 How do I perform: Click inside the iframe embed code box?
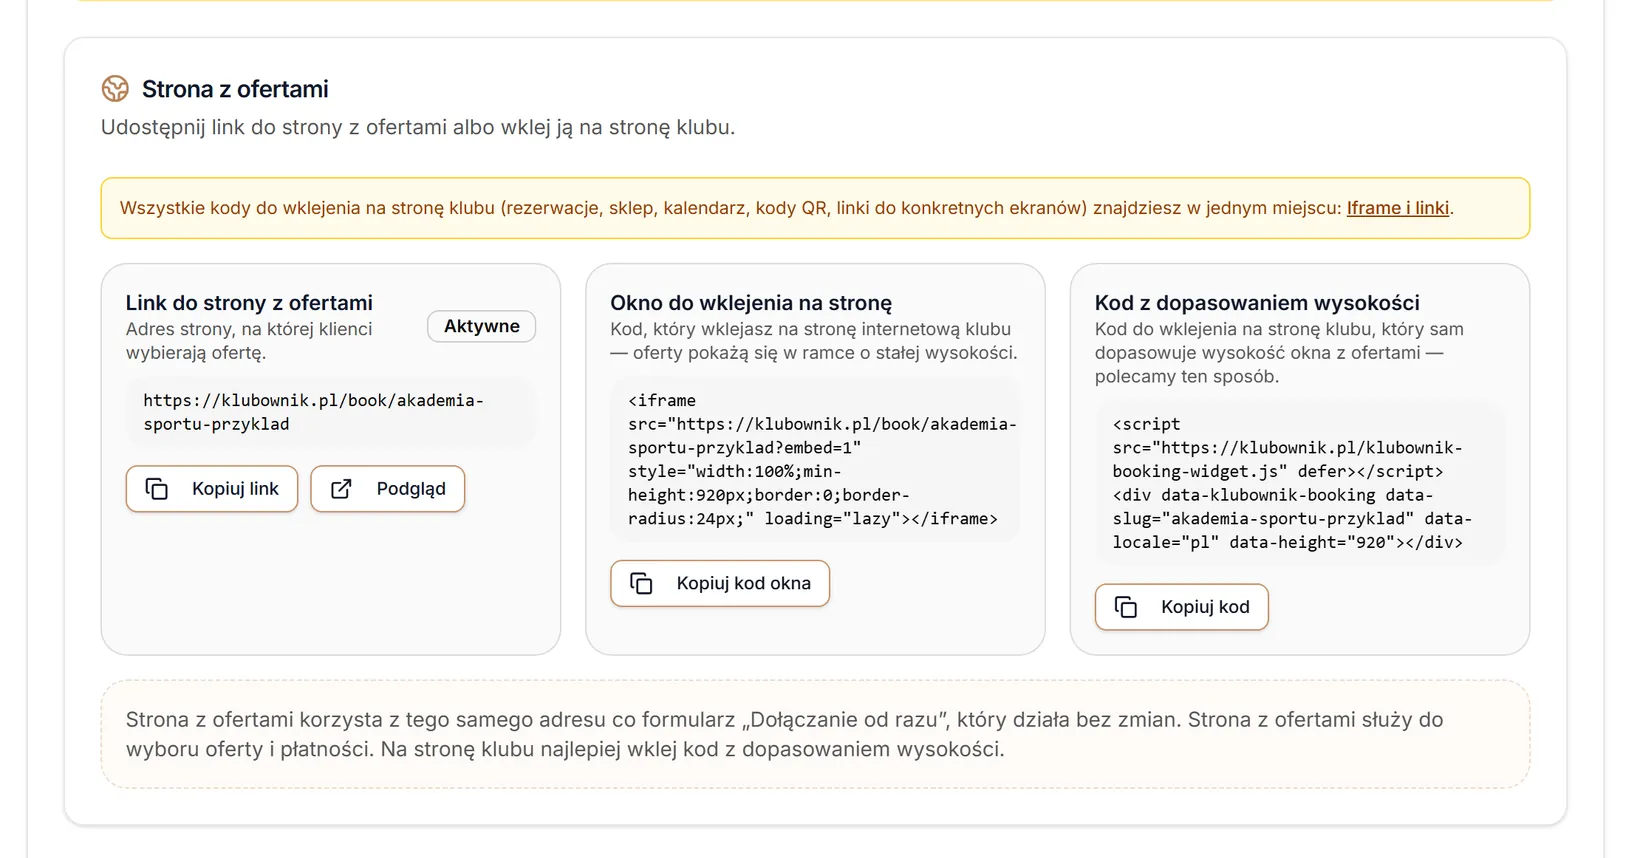(x=815, y=459)
